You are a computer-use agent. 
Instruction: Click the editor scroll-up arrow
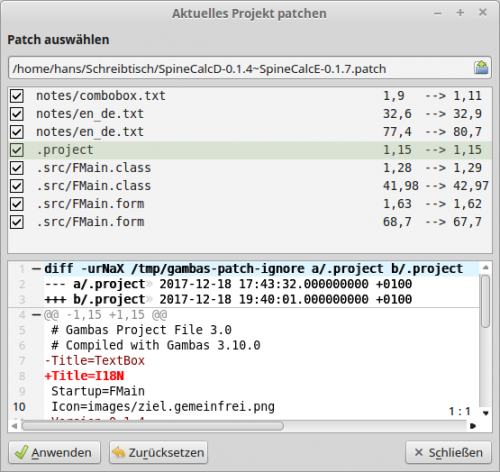[486, 267]
